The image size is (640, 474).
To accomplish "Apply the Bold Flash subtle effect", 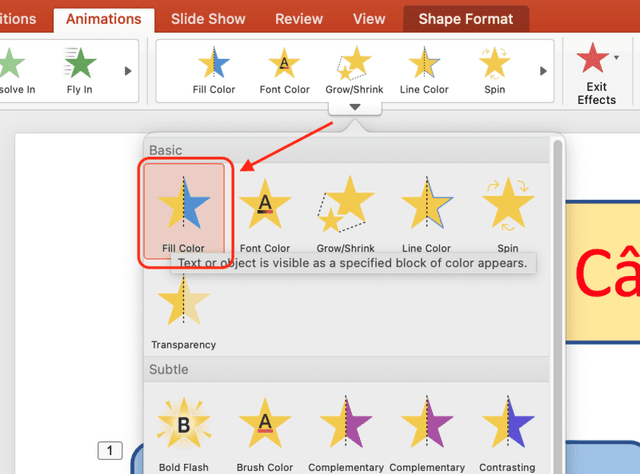I will [x=184, y=434].
